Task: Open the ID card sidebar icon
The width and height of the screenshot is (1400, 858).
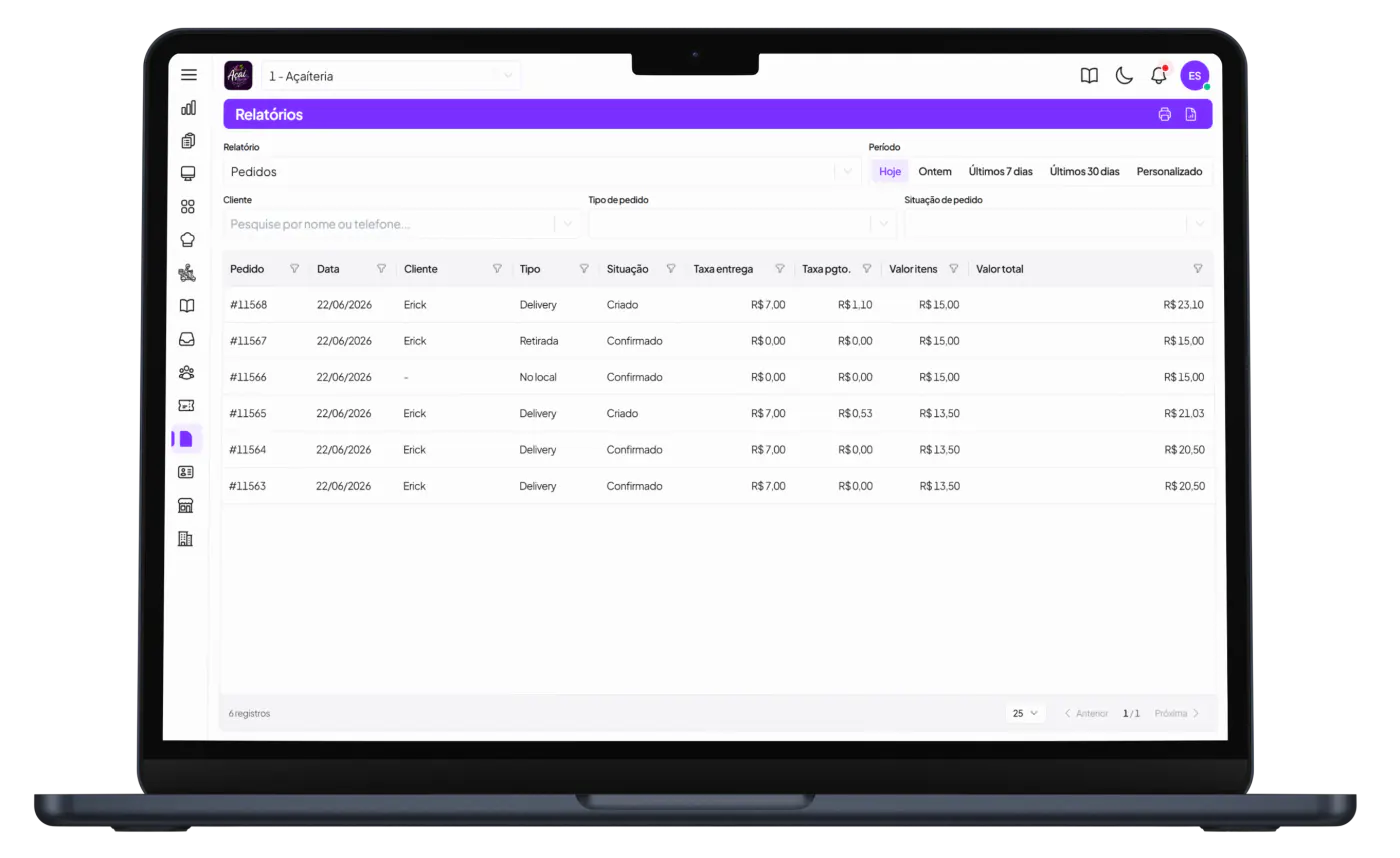Action: pyautogui.click(x=186, y=472)
